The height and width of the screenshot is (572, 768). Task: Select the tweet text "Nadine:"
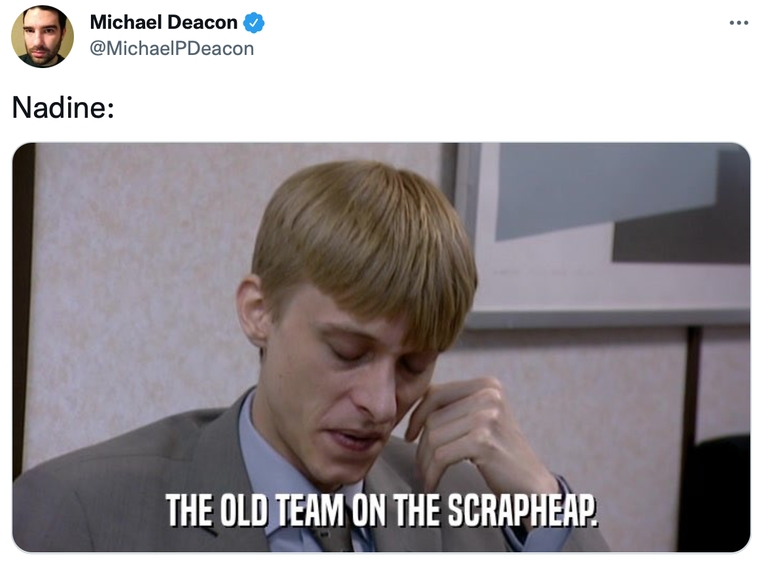coord(63,107)
